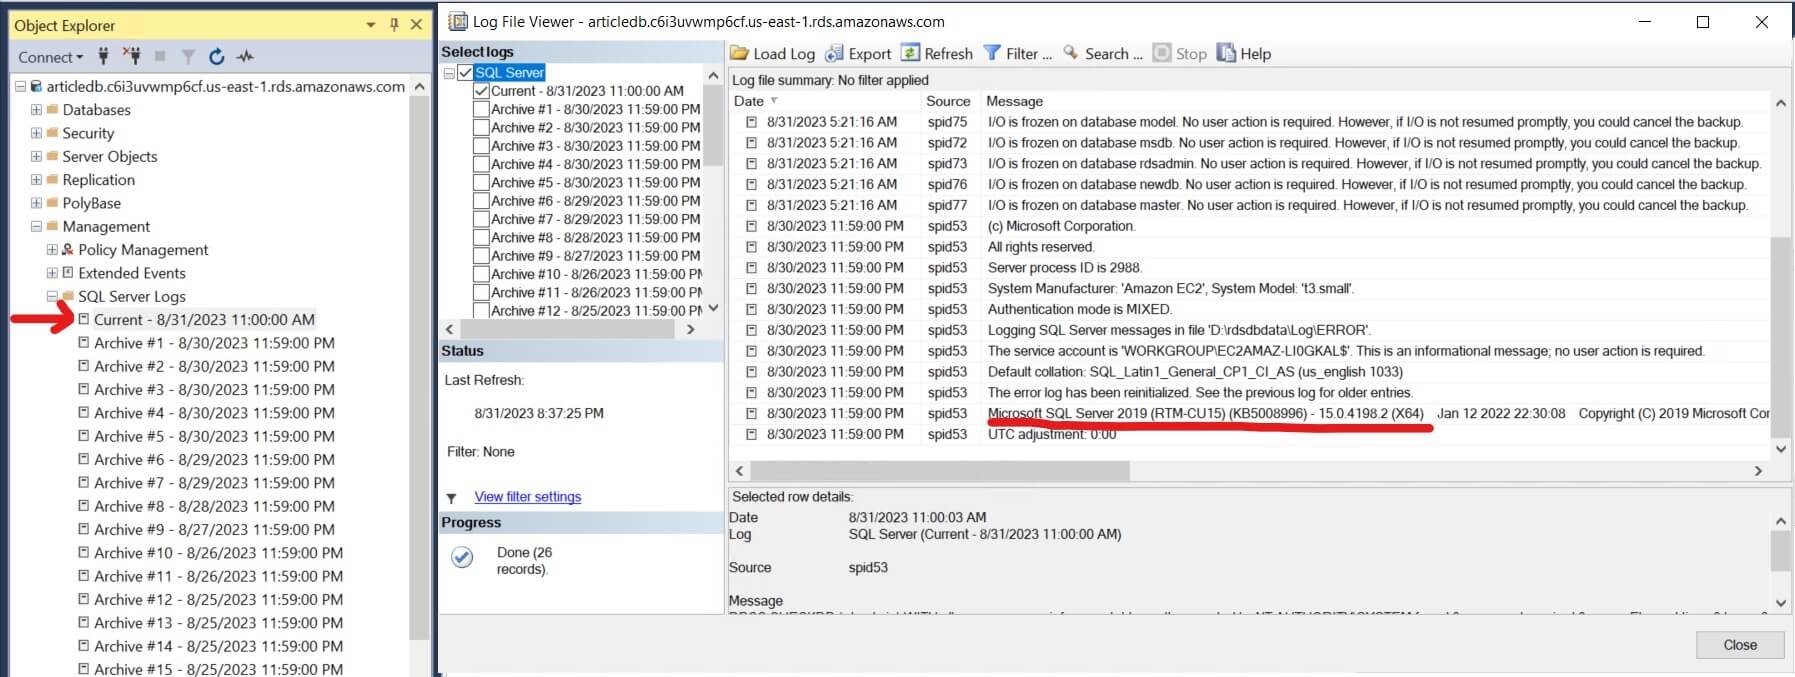The image size is (1795, 677).
Task: Check the Archive #3 log checkbox
Action: coord(481,146)
